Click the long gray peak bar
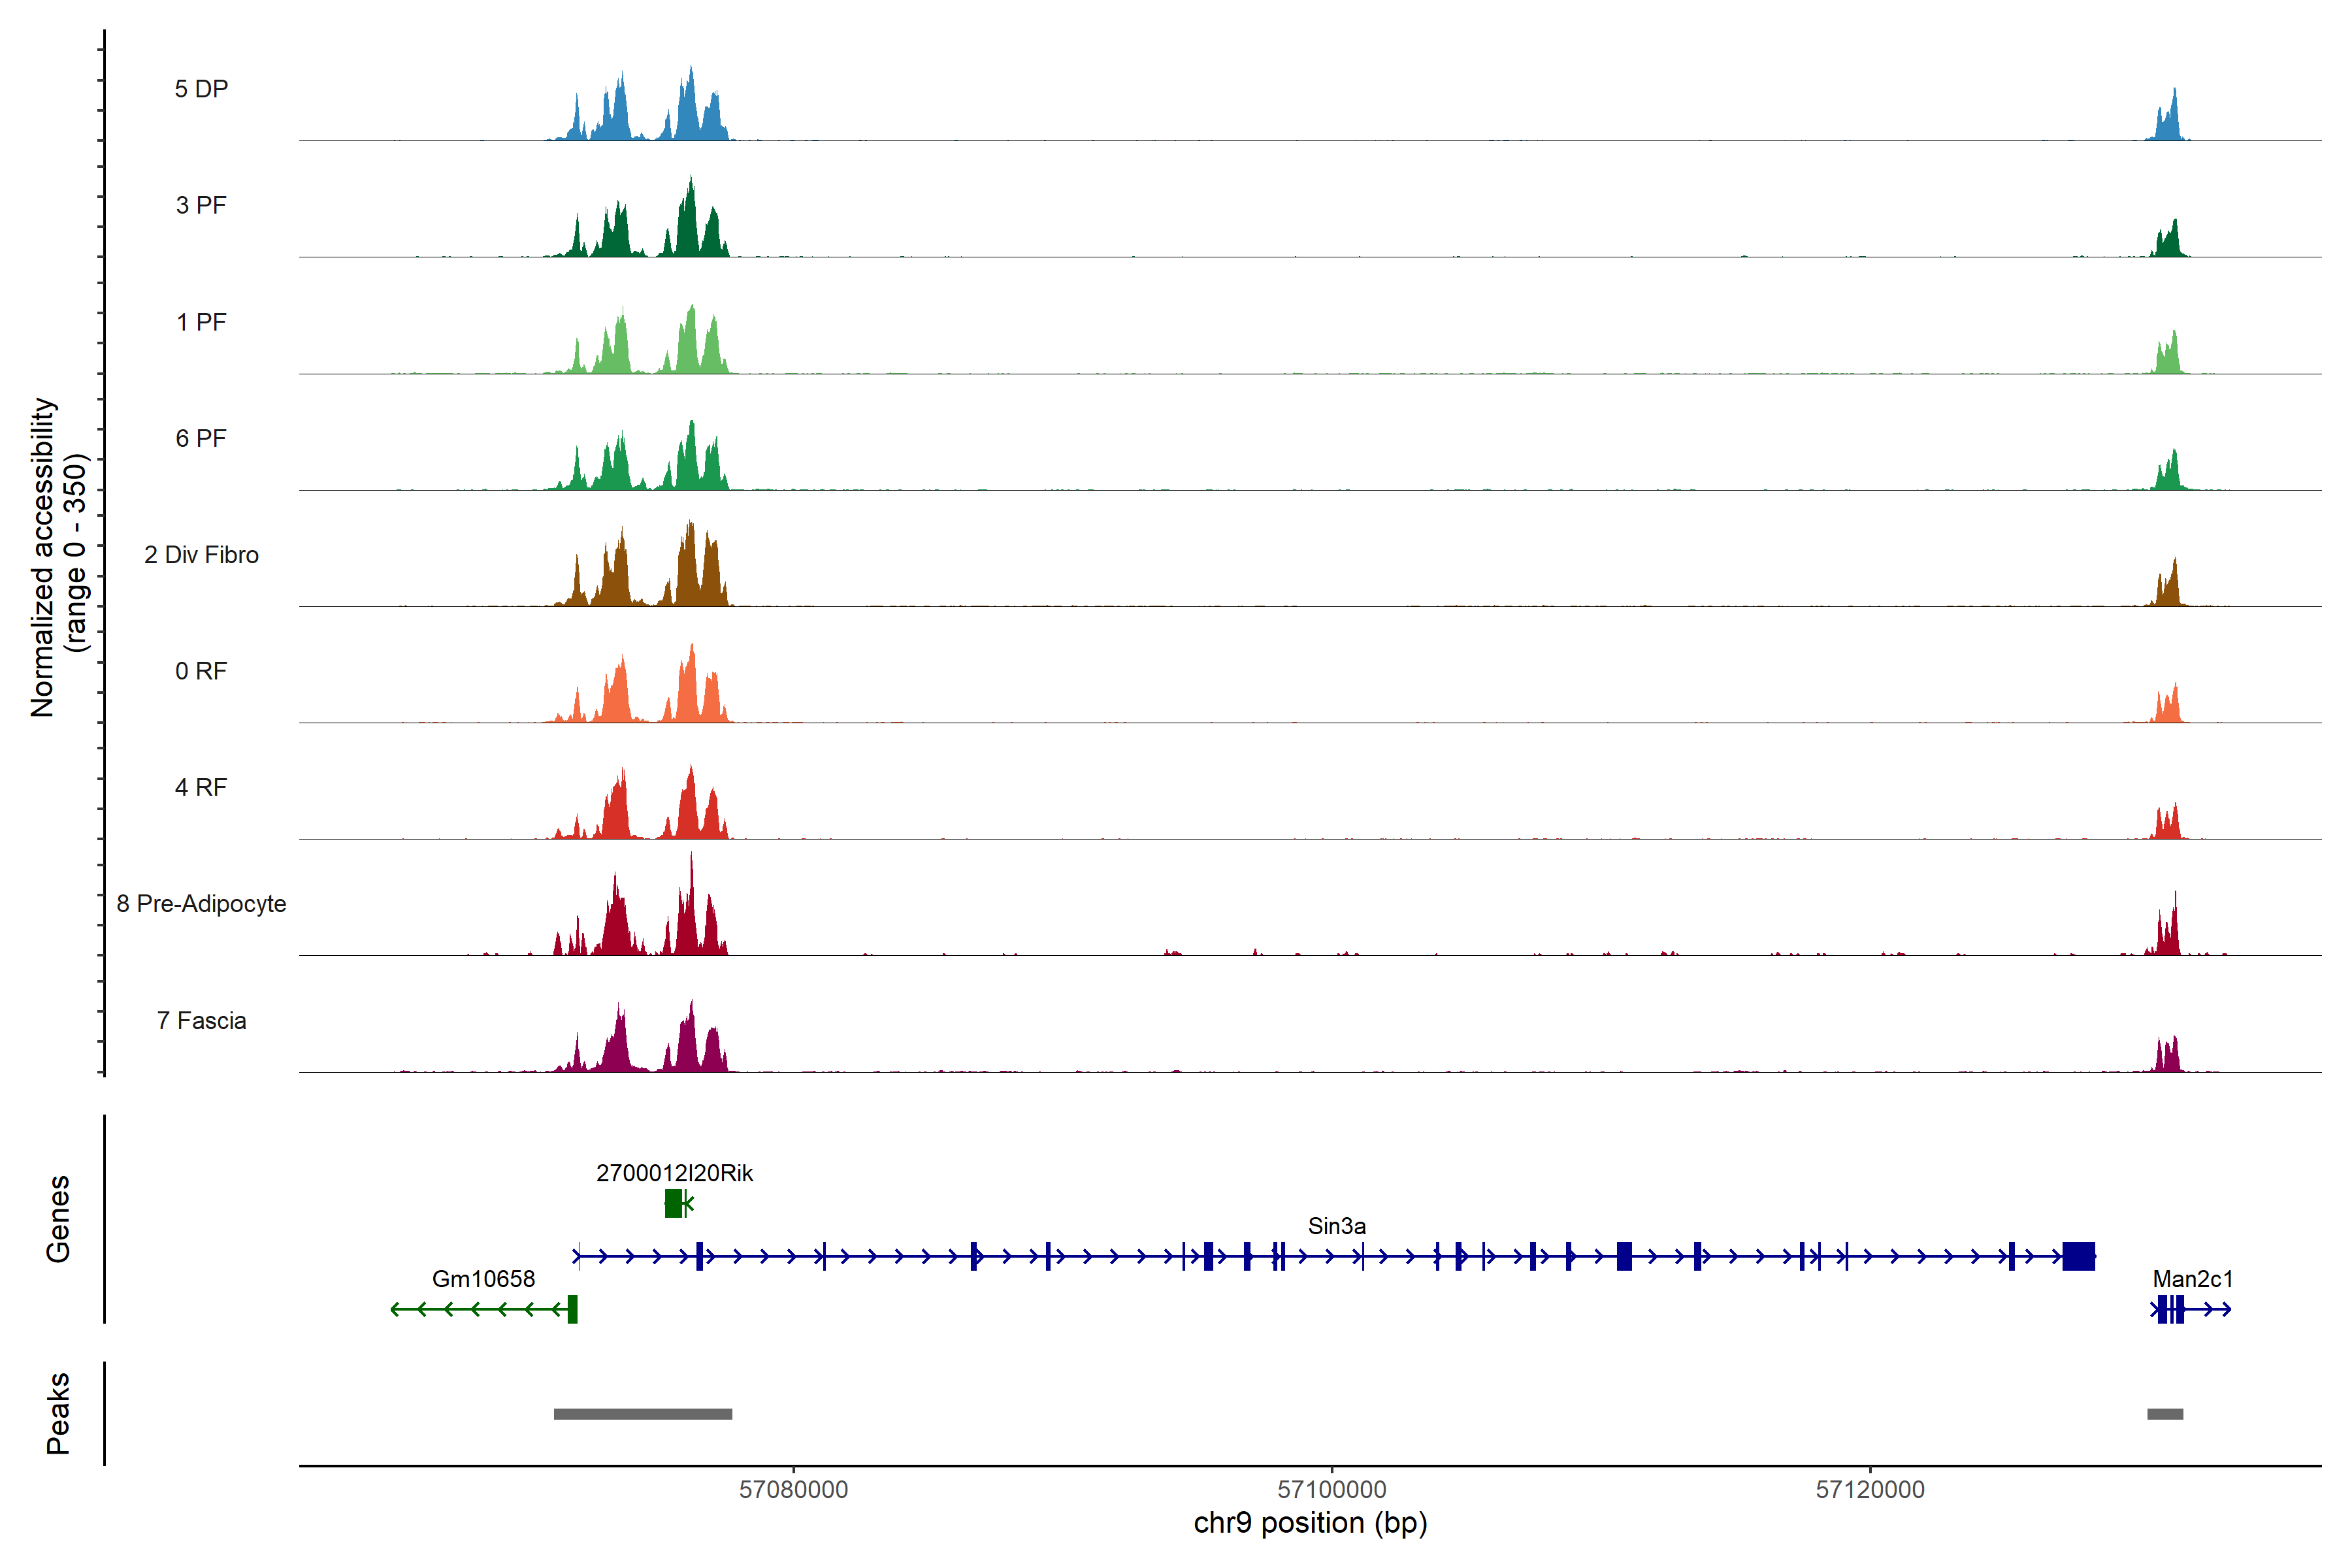Image resolution: width=2352 pixels, height=1568 pixels. [x=643, y=1414]
